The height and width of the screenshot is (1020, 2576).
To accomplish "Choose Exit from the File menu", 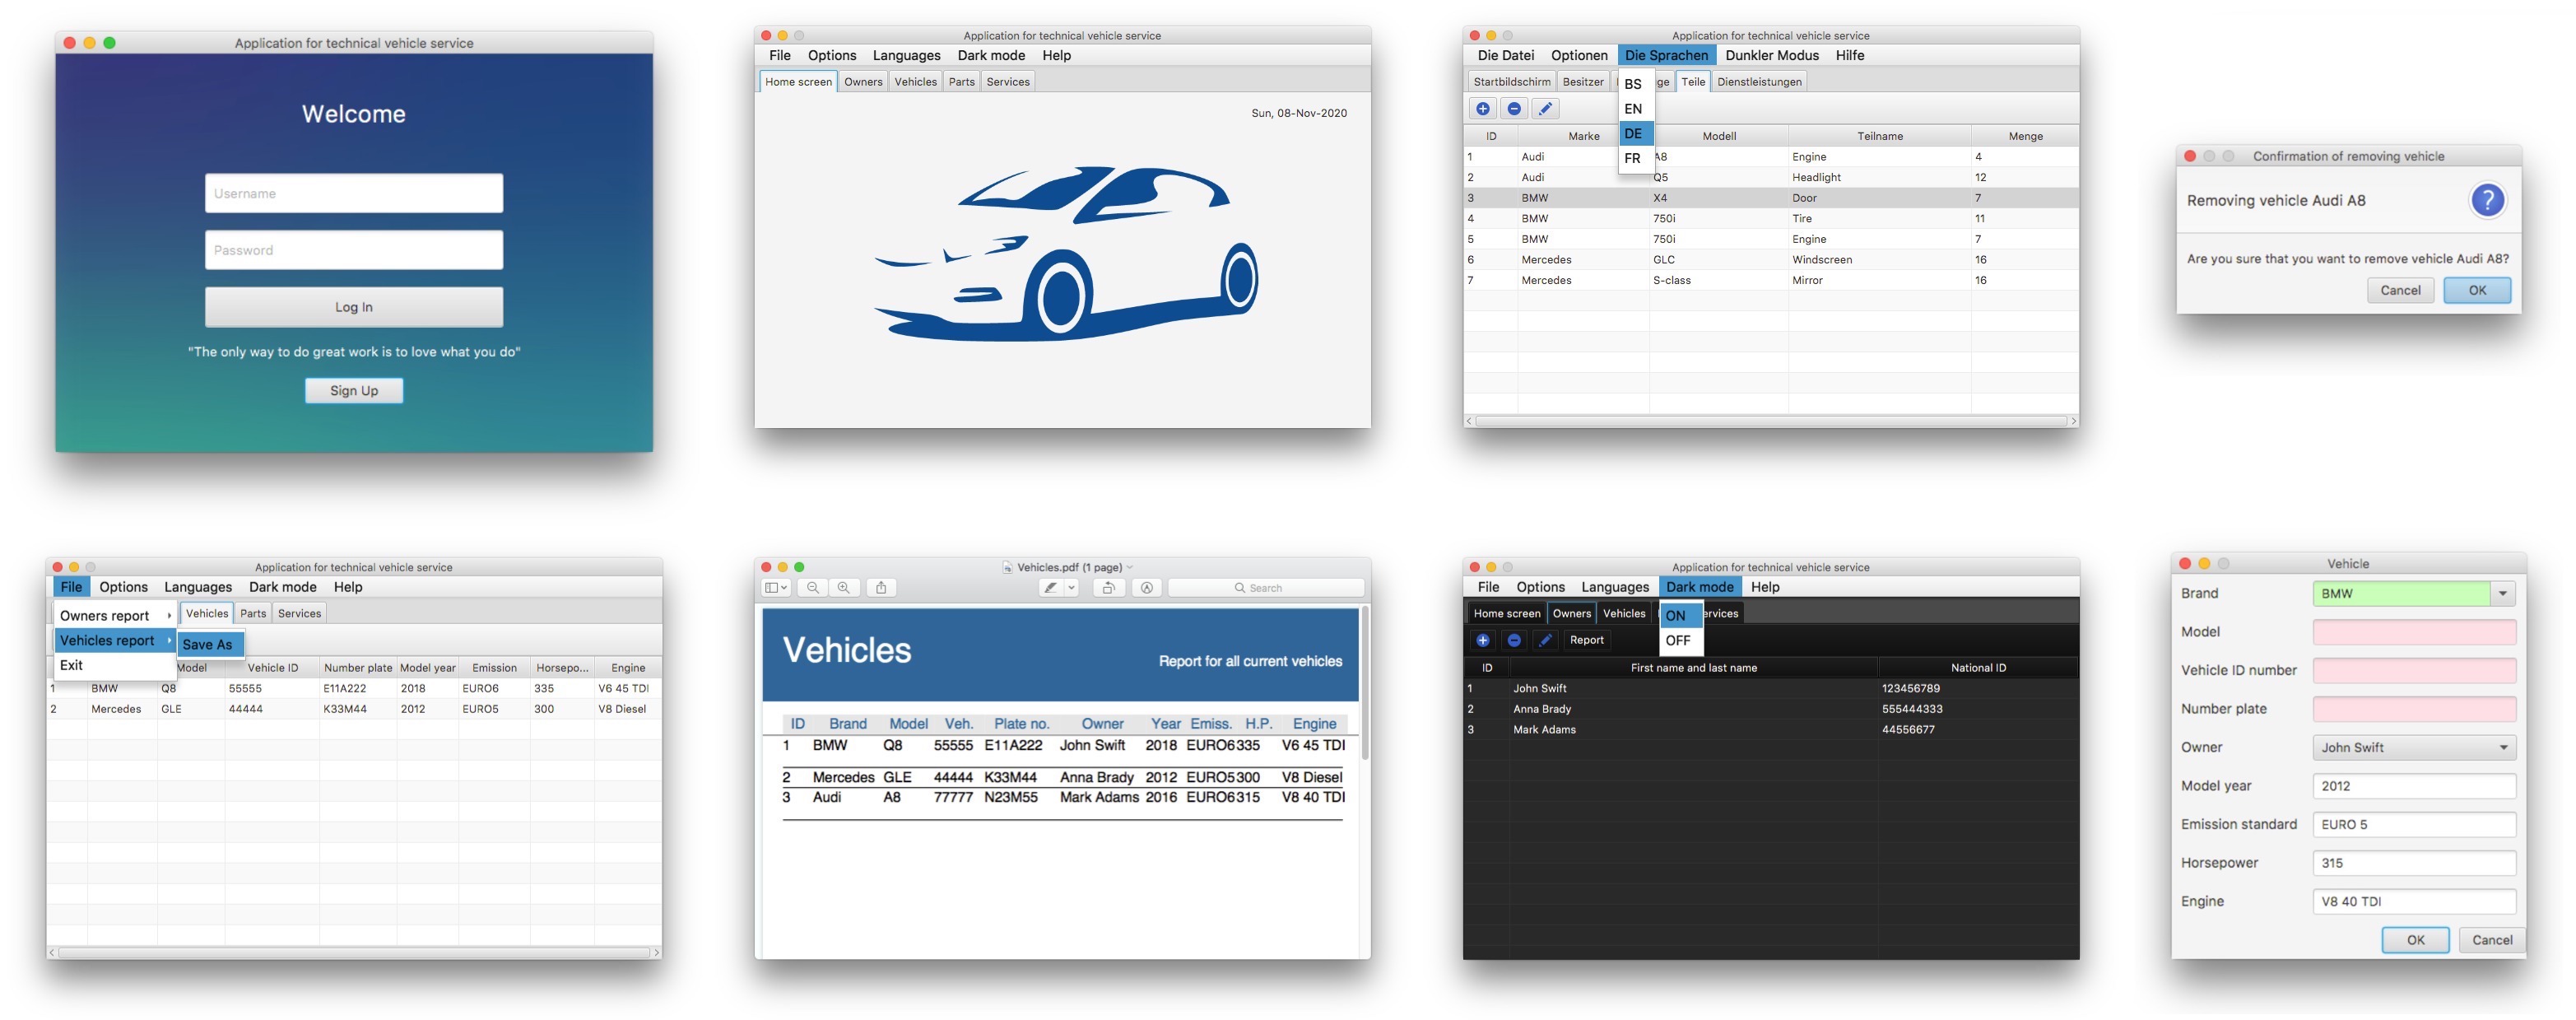I will (x=115, y=666).
